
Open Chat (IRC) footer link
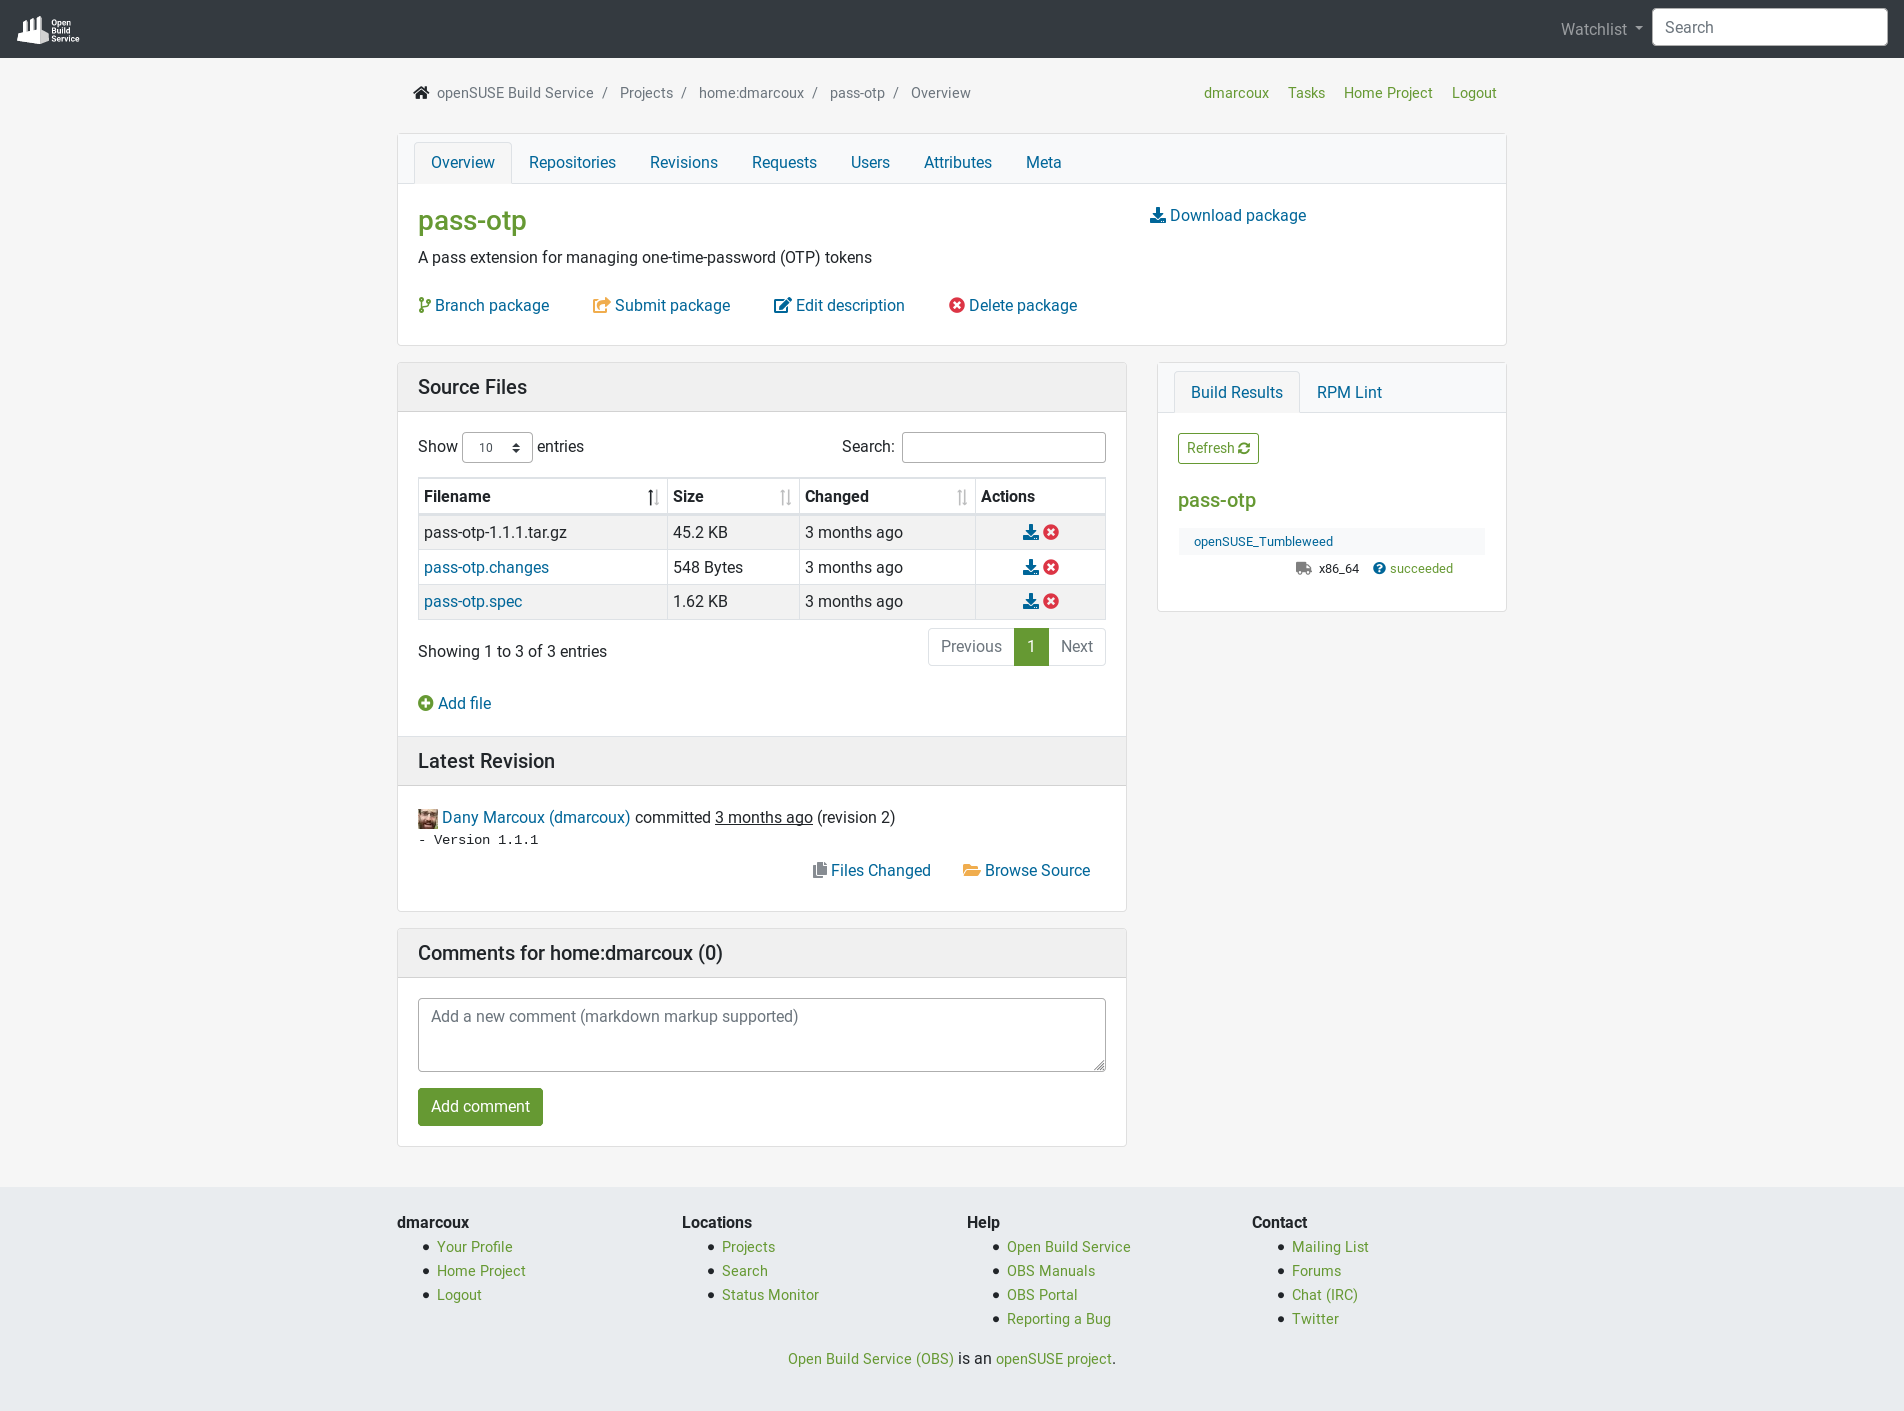pos(1325,1295)
